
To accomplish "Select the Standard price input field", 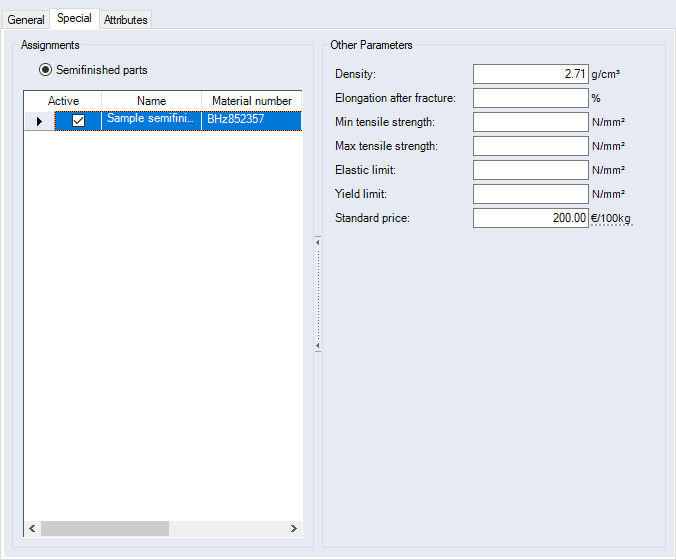I will (x=530, y=218).
